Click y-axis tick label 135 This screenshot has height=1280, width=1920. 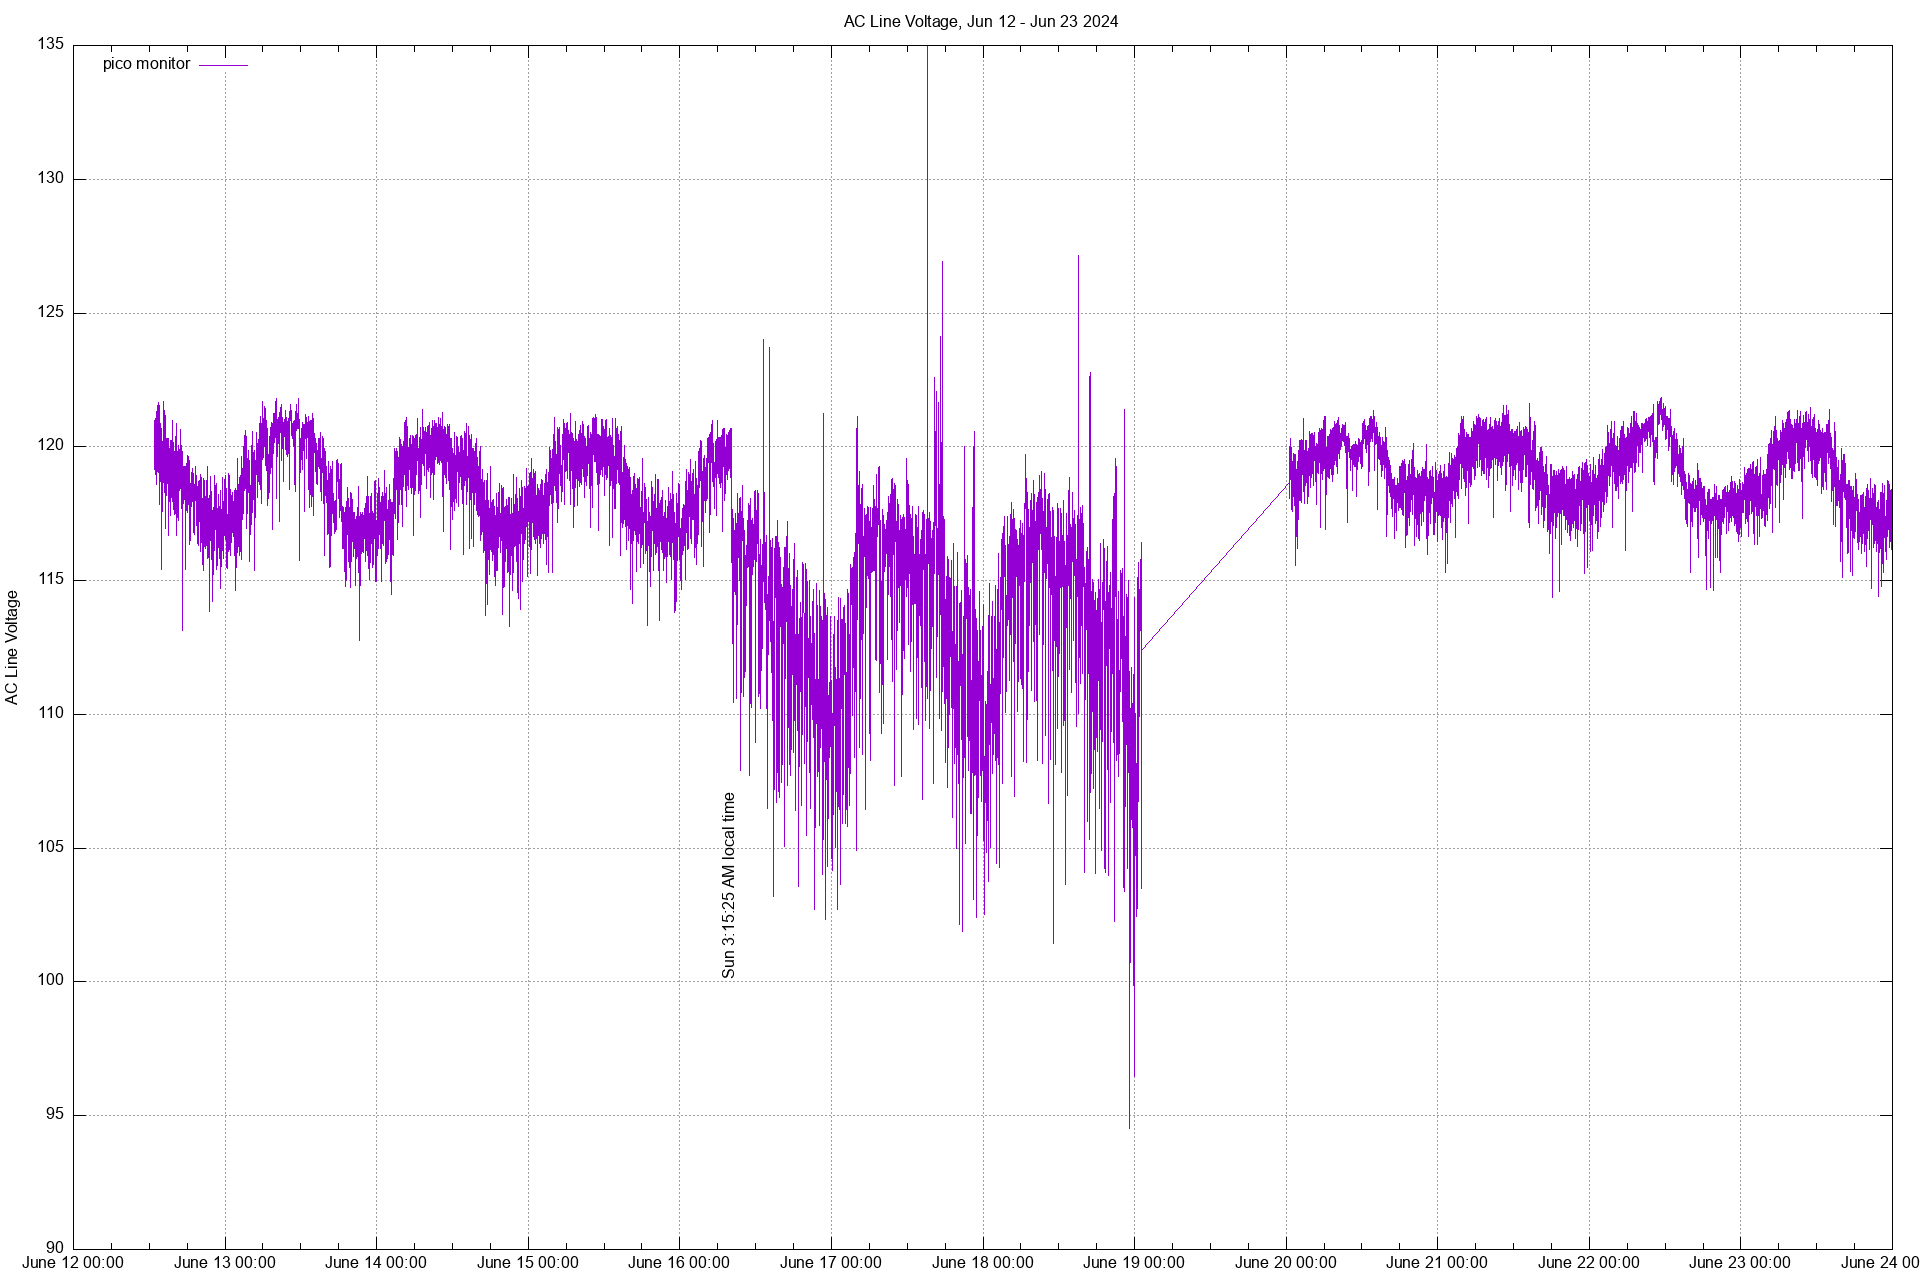pos(52,44)
